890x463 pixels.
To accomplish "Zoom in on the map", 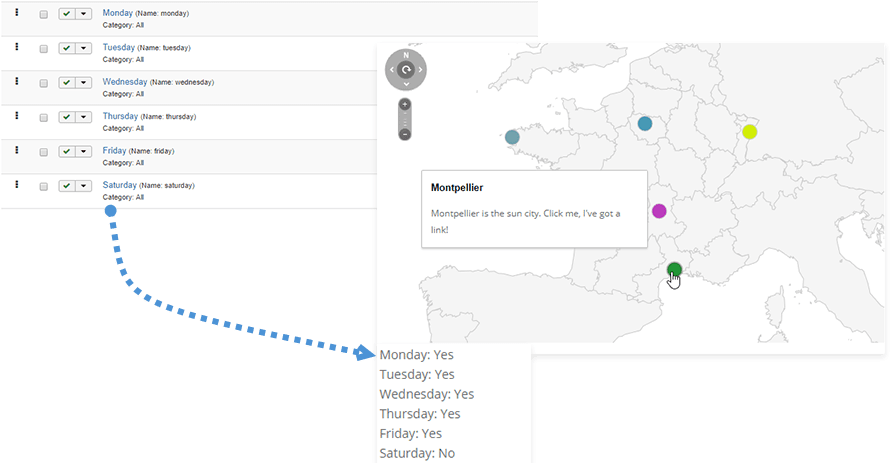I will tap(405, 105).
